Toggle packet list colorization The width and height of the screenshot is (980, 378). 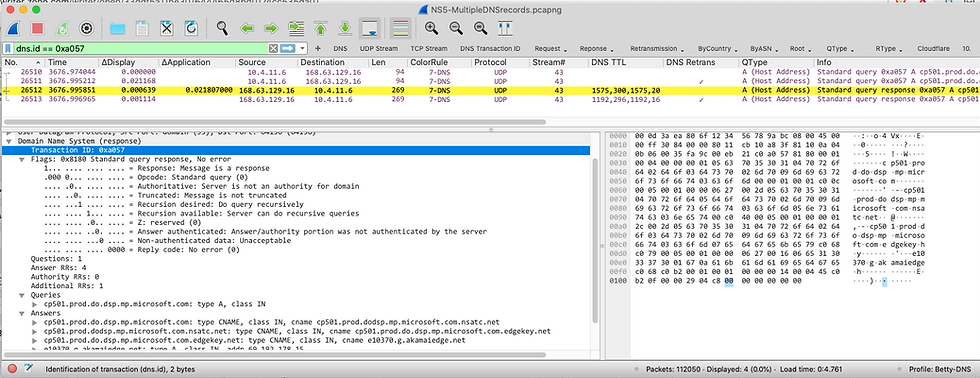[x=400, y=28]
